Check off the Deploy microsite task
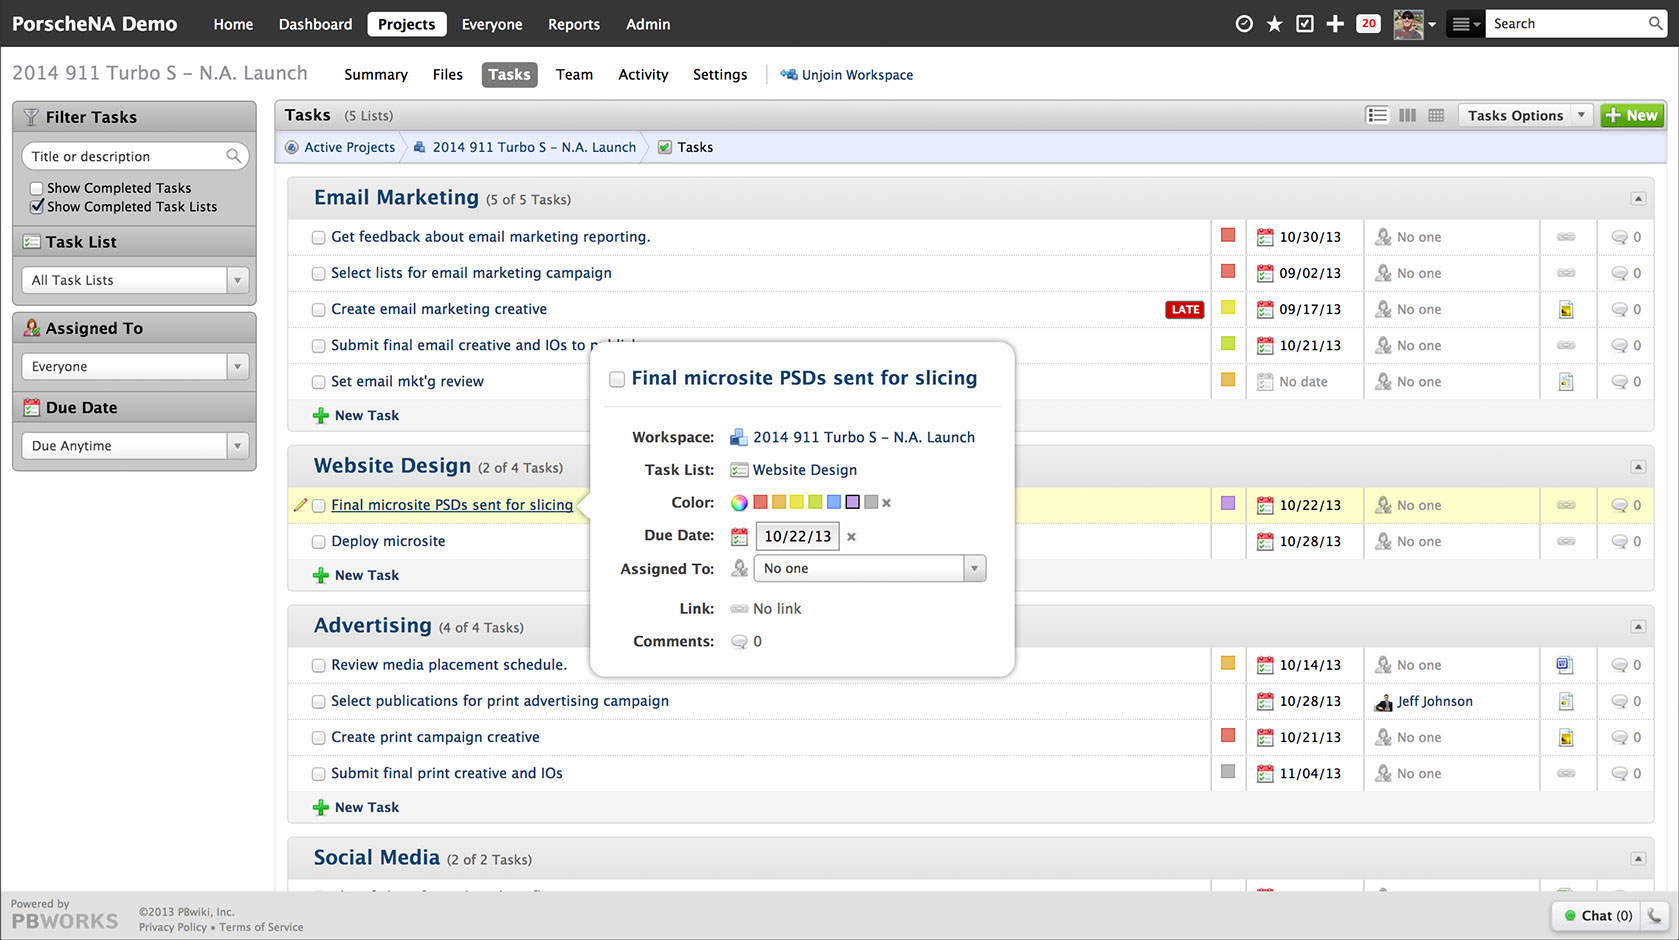 point(318,541)
